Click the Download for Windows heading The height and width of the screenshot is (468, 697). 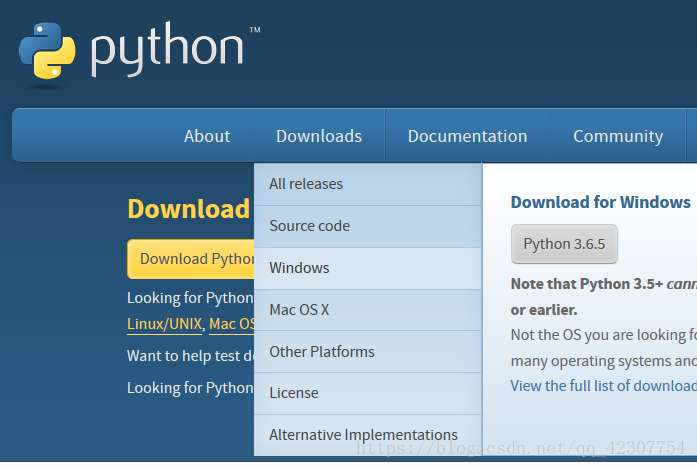pyautogui.click(x=601, y=202)
